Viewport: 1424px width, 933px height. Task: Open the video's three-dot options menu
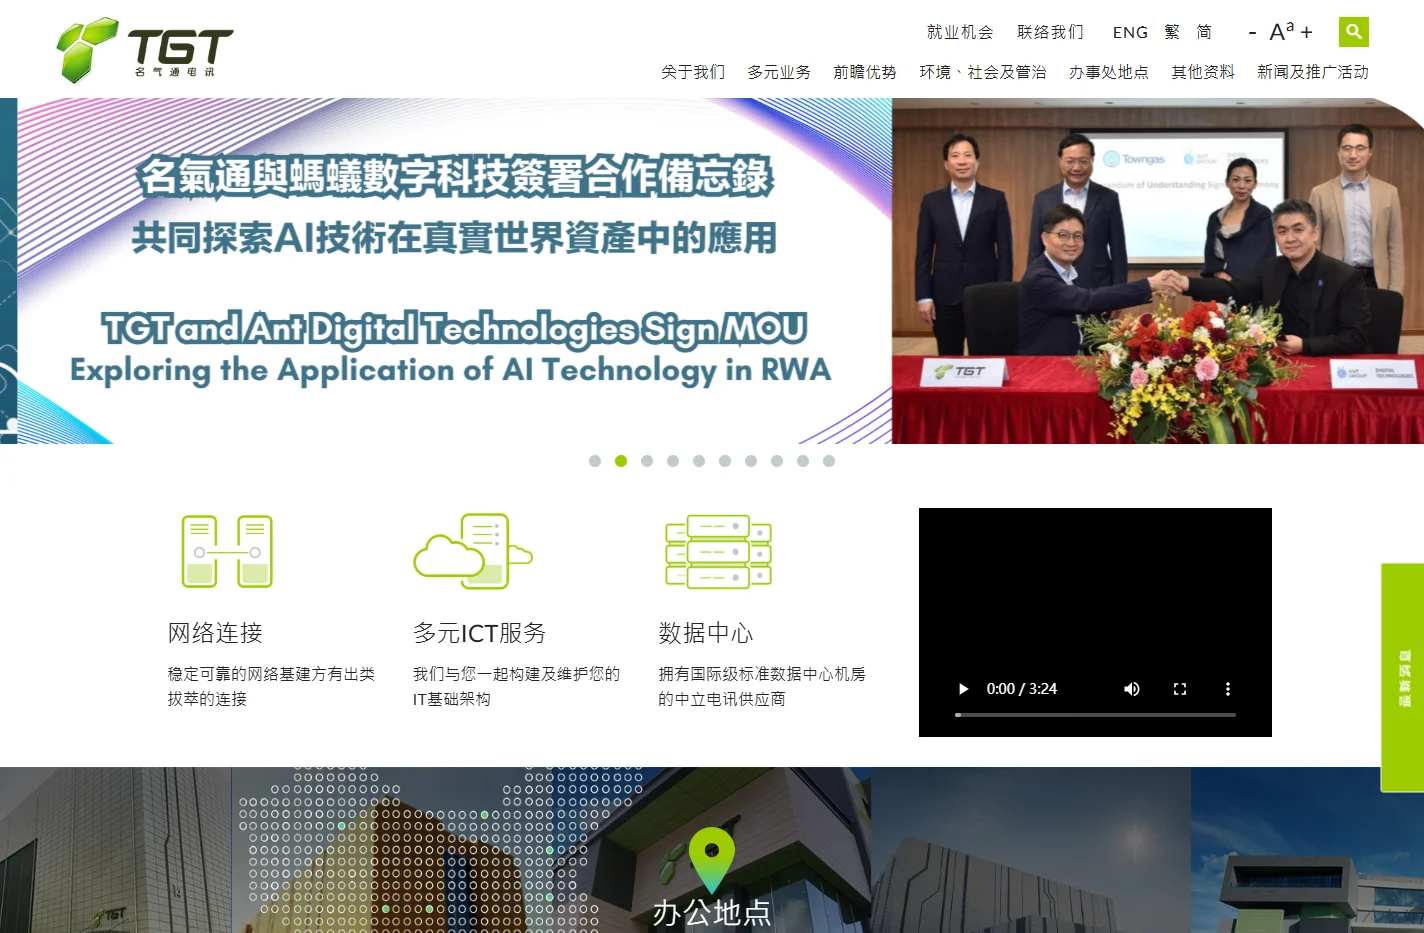[1228, 689]
